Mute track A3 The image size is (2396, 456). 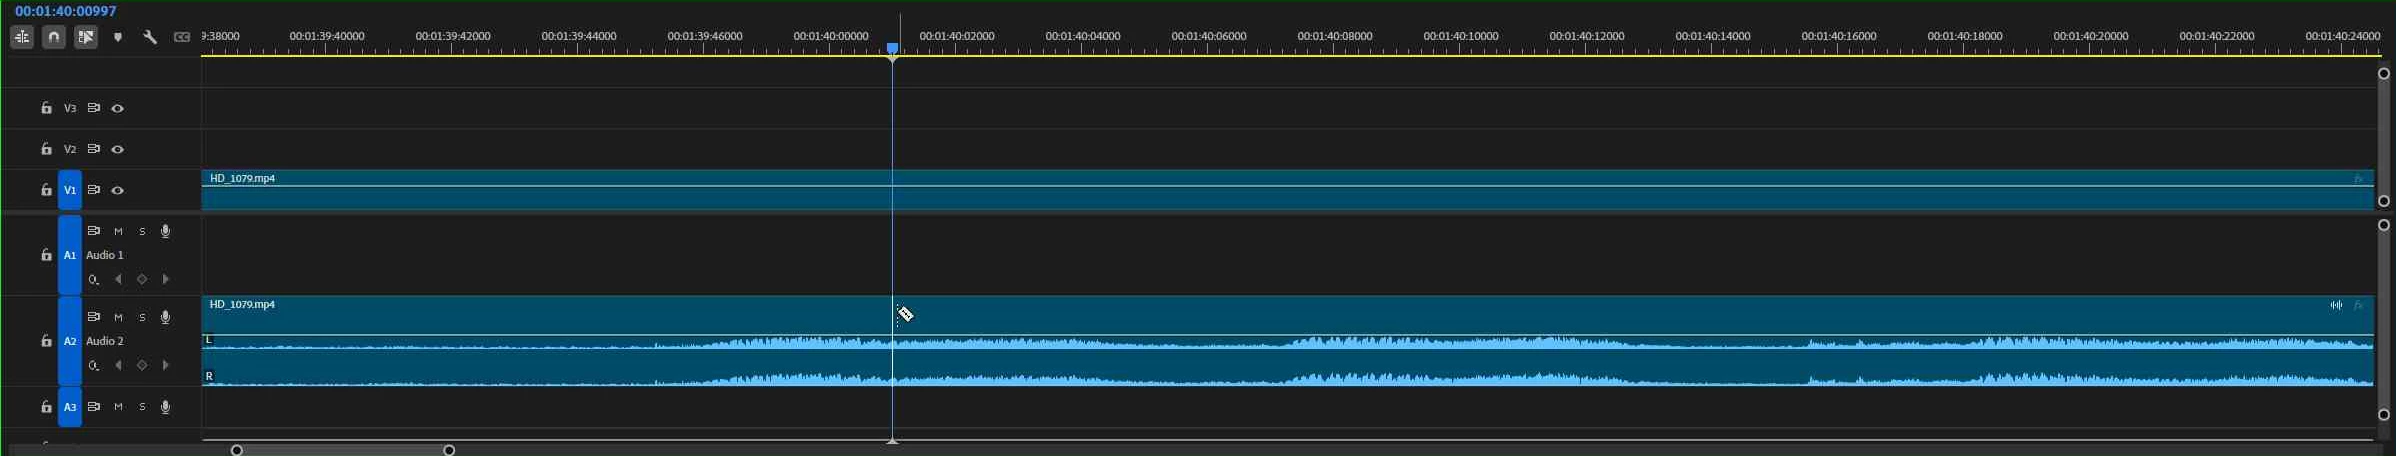pos(118,407)
